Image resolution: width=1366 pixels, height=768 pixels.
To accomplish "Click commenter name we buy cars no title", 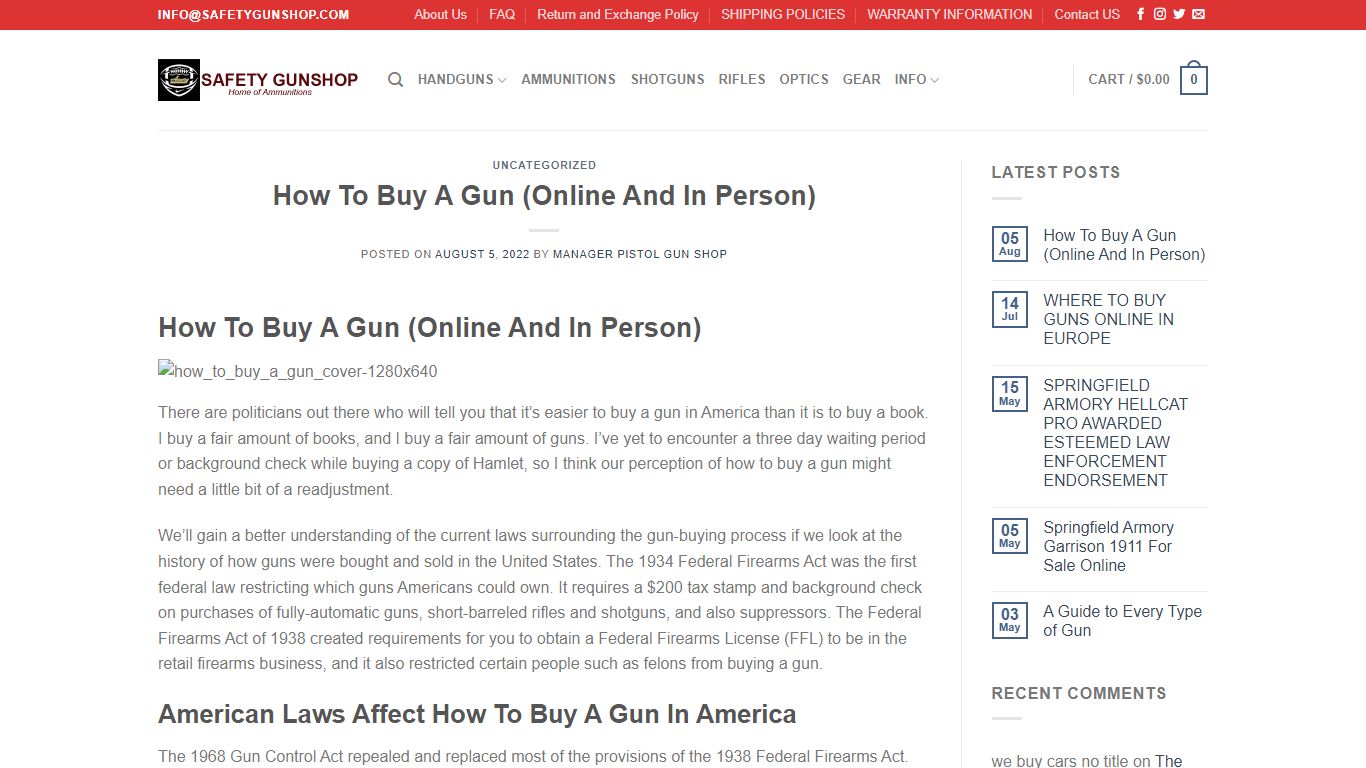I will point(1060,761).
